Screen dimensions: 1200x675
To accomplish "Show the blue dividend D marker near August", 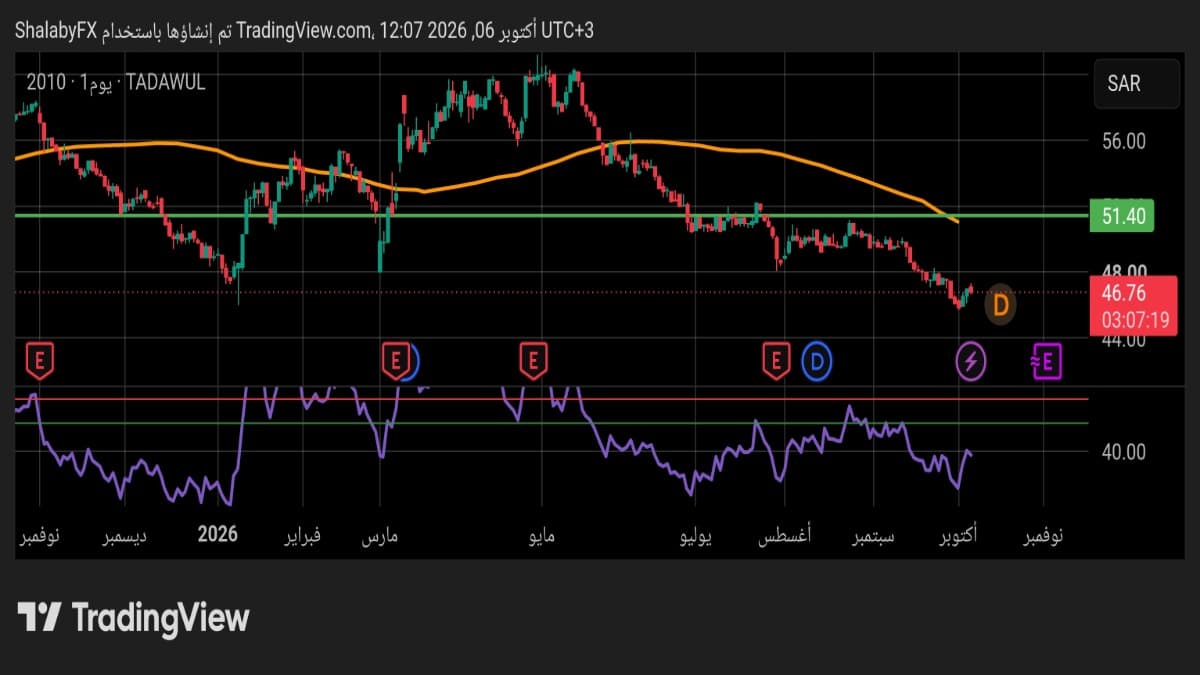I will click(819, 361).
